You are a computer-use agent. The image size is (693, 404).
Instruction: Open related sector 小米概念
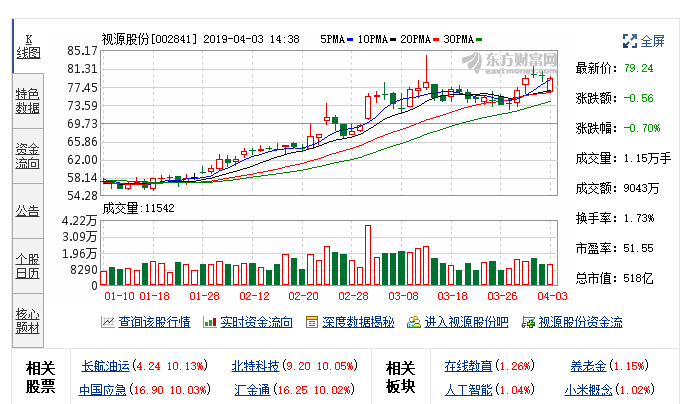pyautogui.click(x=588, y=390)
